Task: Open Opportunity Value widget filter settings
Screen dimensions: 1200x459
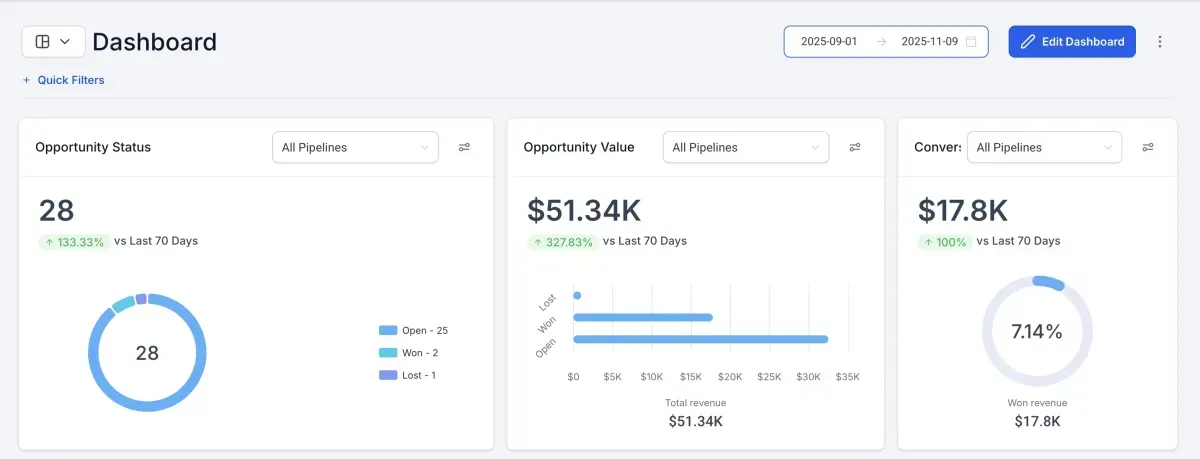Action: (x=855, y=147)
